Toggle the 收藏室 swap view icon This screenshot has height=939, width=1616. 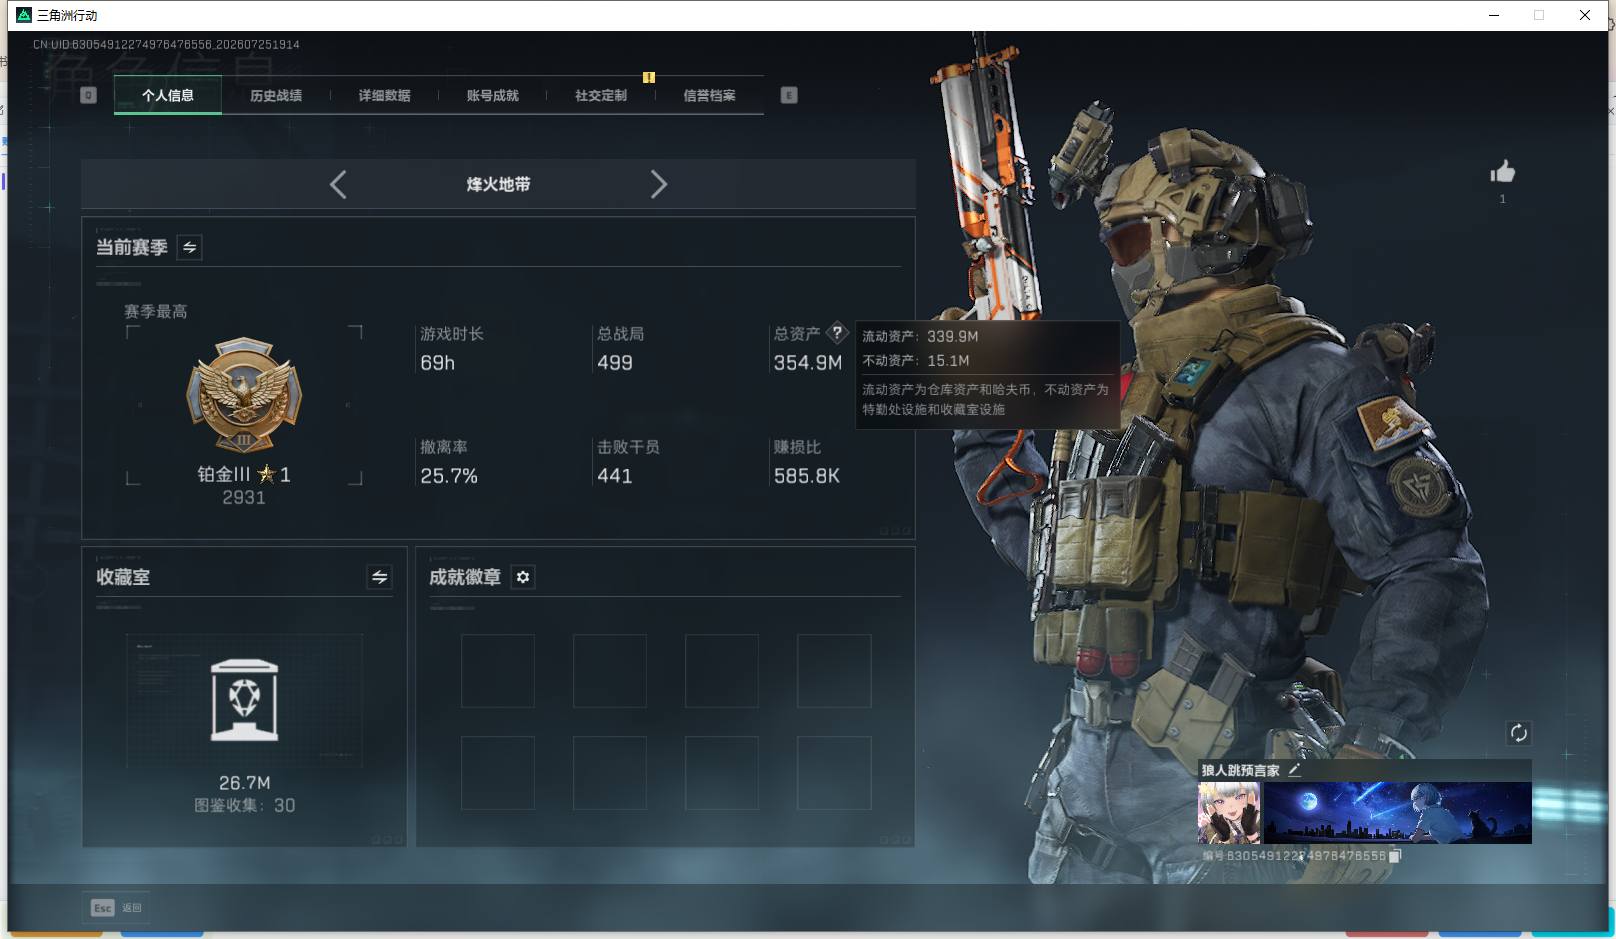[x=379, y=577]
